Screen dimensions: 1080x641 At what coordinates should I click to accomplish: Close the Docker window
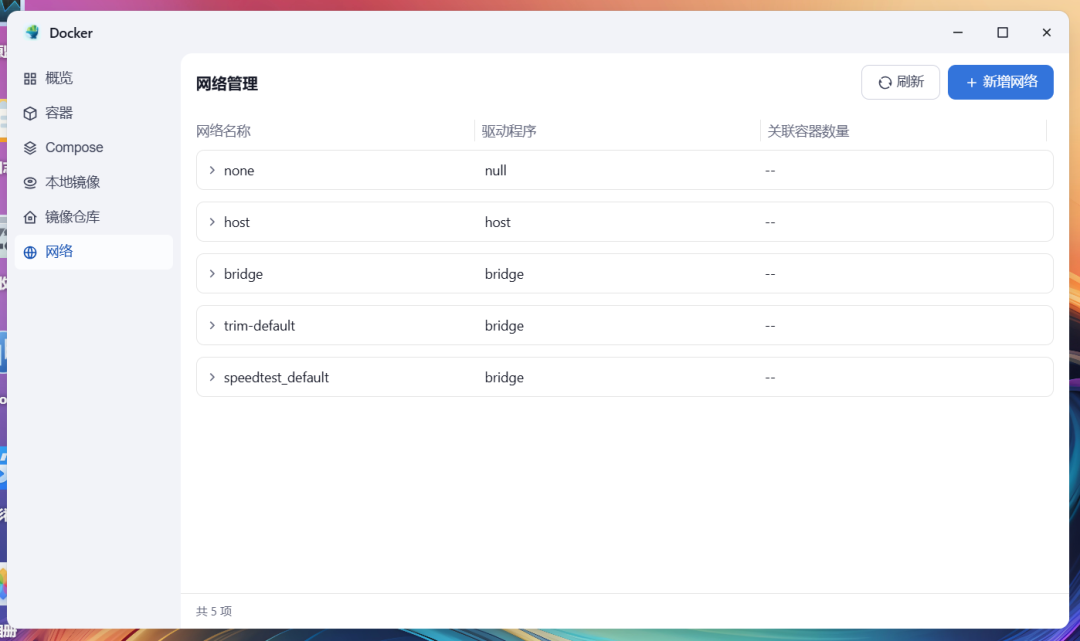(1046, 32)
